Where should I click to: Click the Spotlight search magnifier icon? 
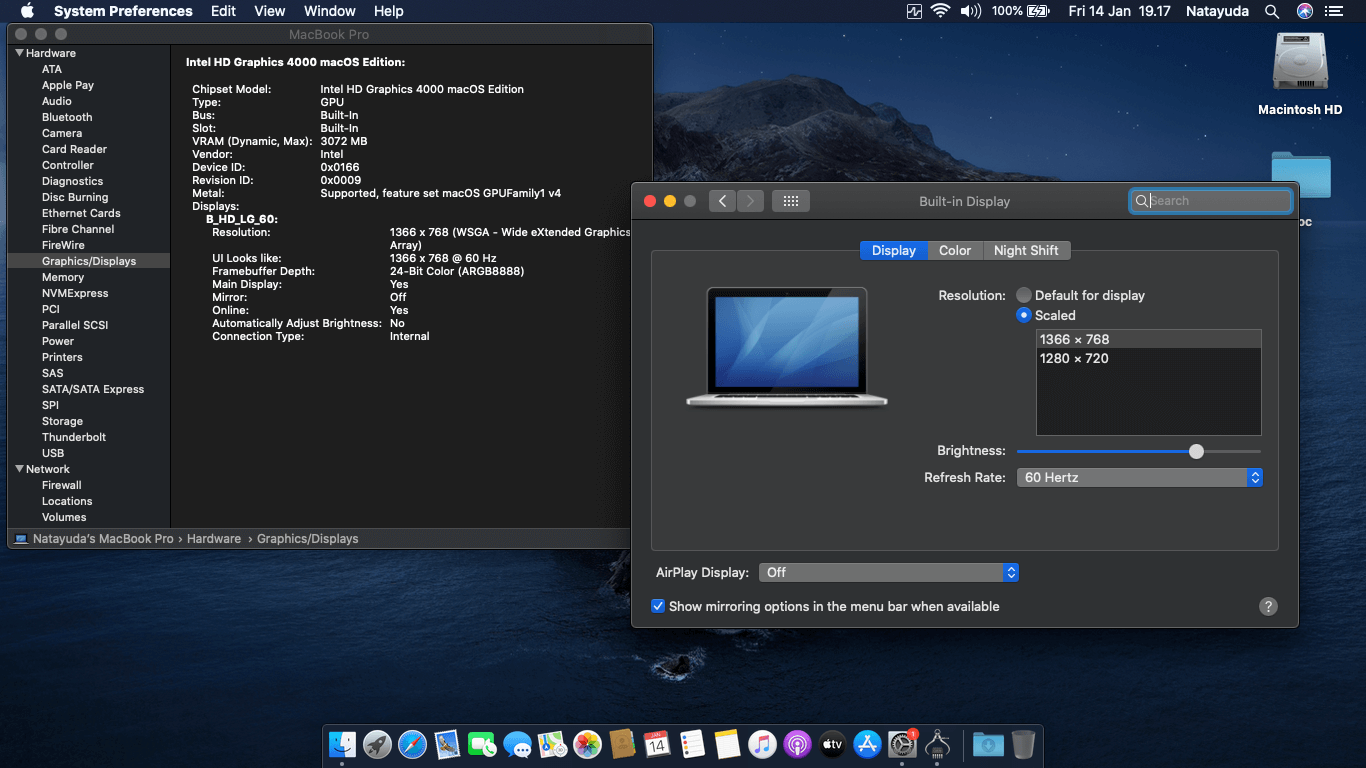pyautogui.click(x=1271, y=11)
